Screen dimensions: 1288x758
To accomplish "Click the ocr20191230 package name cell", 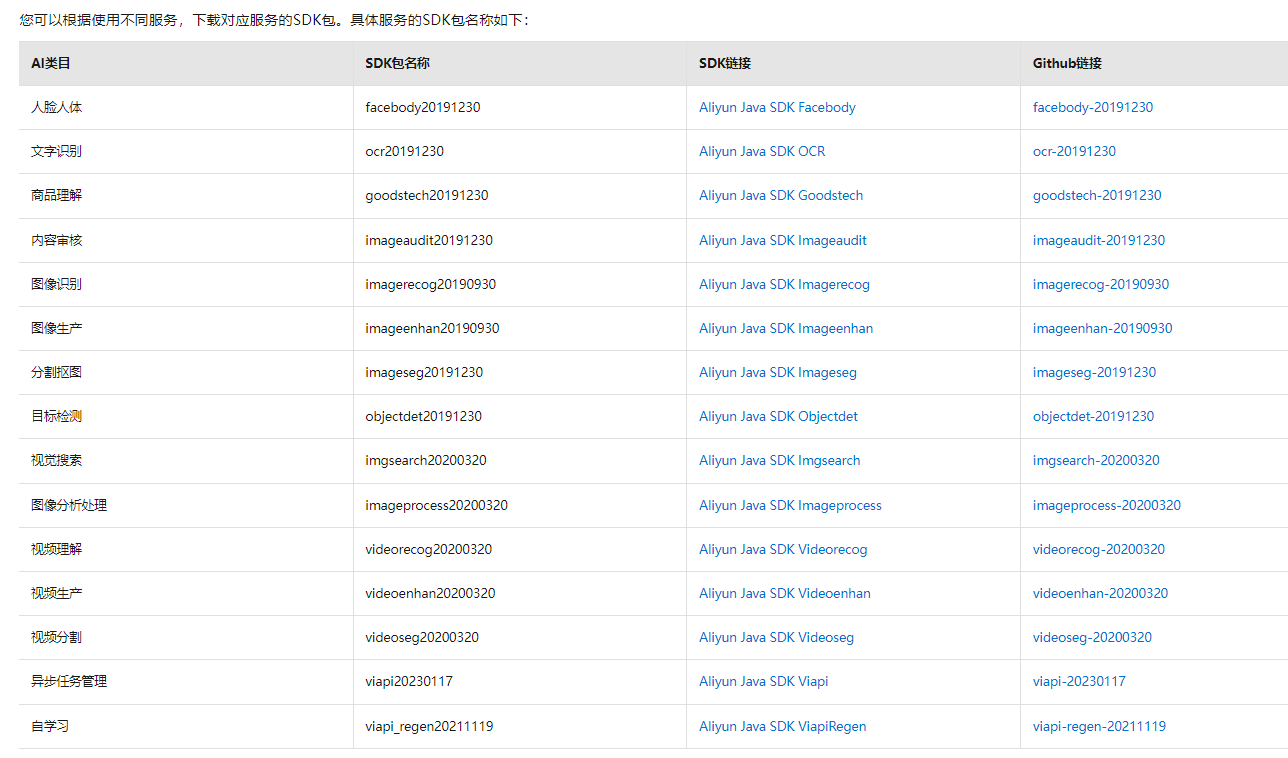I will (x=519, y=151).
